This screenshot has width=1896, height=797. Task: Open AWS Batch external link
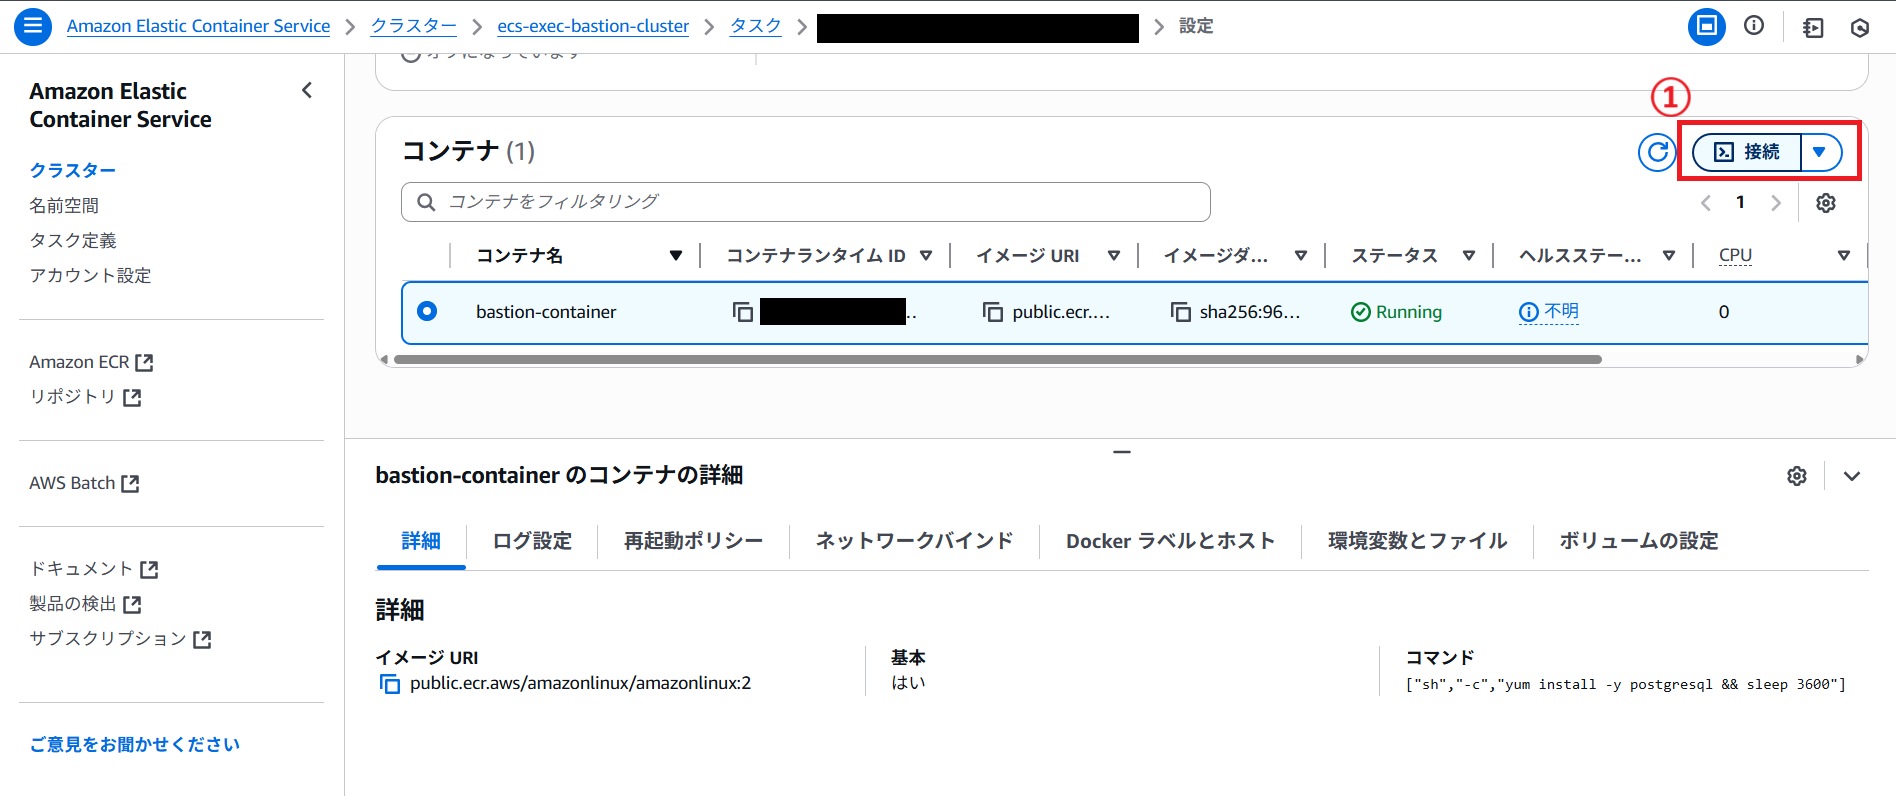click(84, 483)
